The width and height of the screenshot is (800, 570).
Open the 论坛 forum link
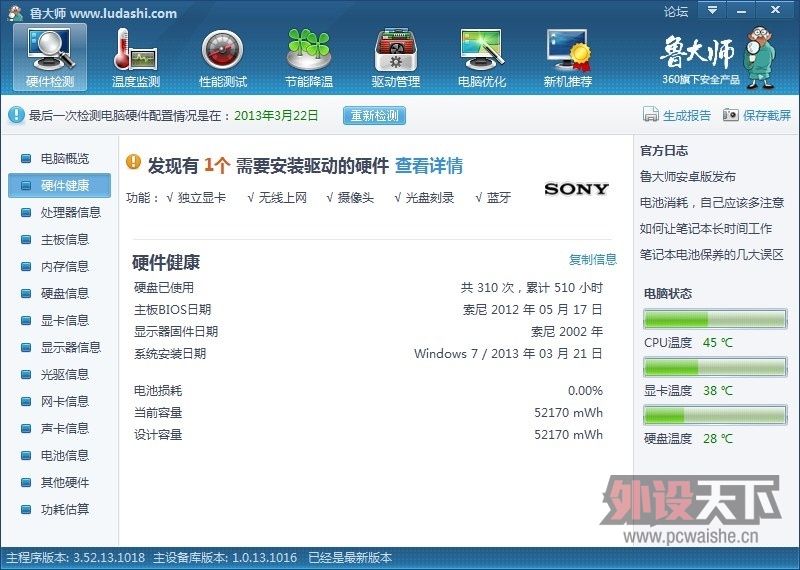point(676,11)
